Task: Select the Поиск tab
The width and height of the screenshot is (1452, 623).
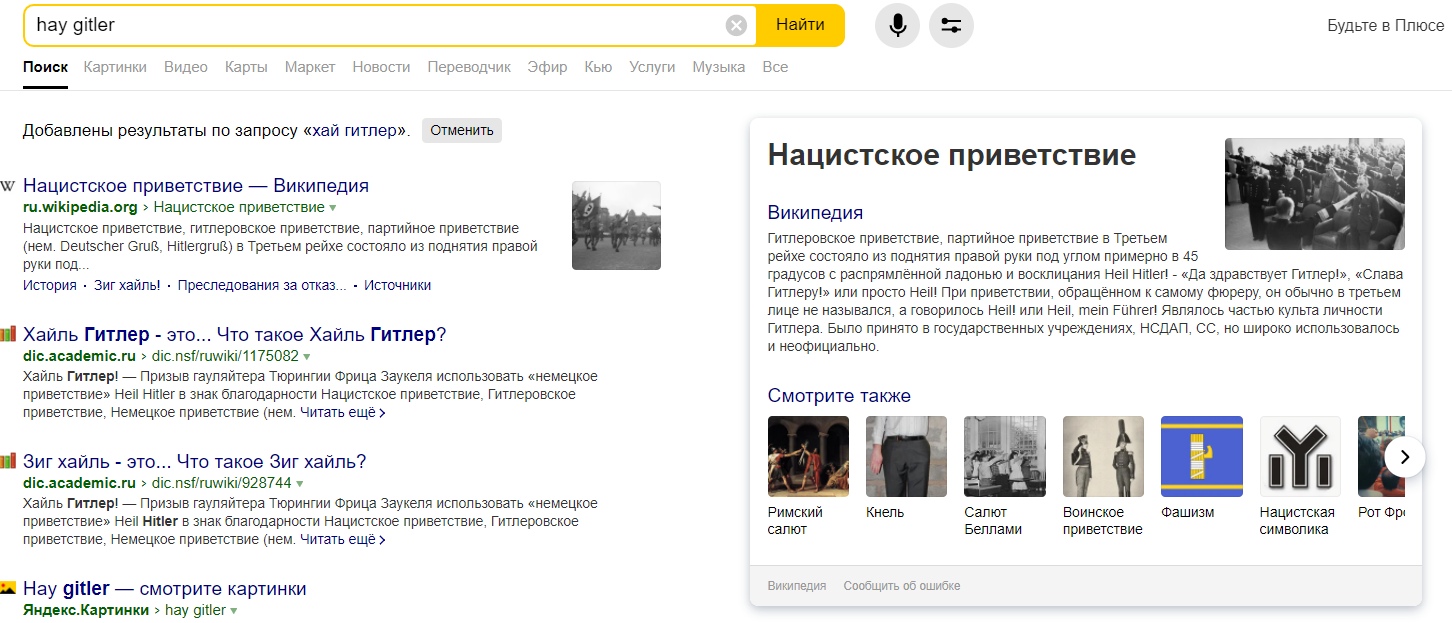Action: tap(45, 67)
